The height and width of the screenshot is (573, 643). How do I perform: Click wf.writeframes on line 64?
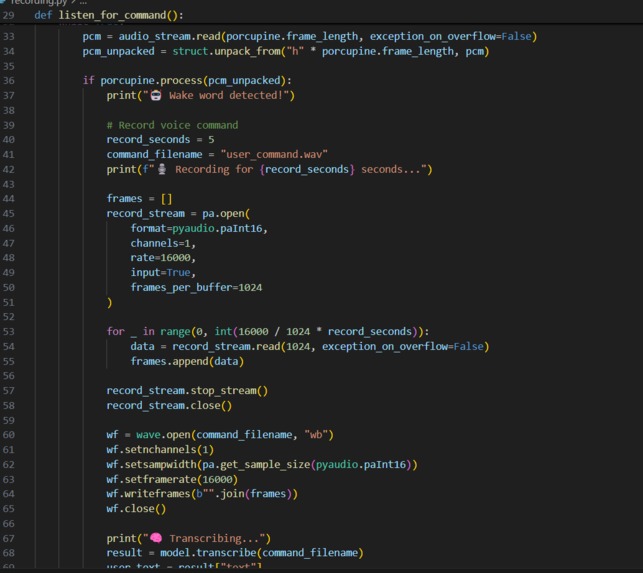pos(148,494)
